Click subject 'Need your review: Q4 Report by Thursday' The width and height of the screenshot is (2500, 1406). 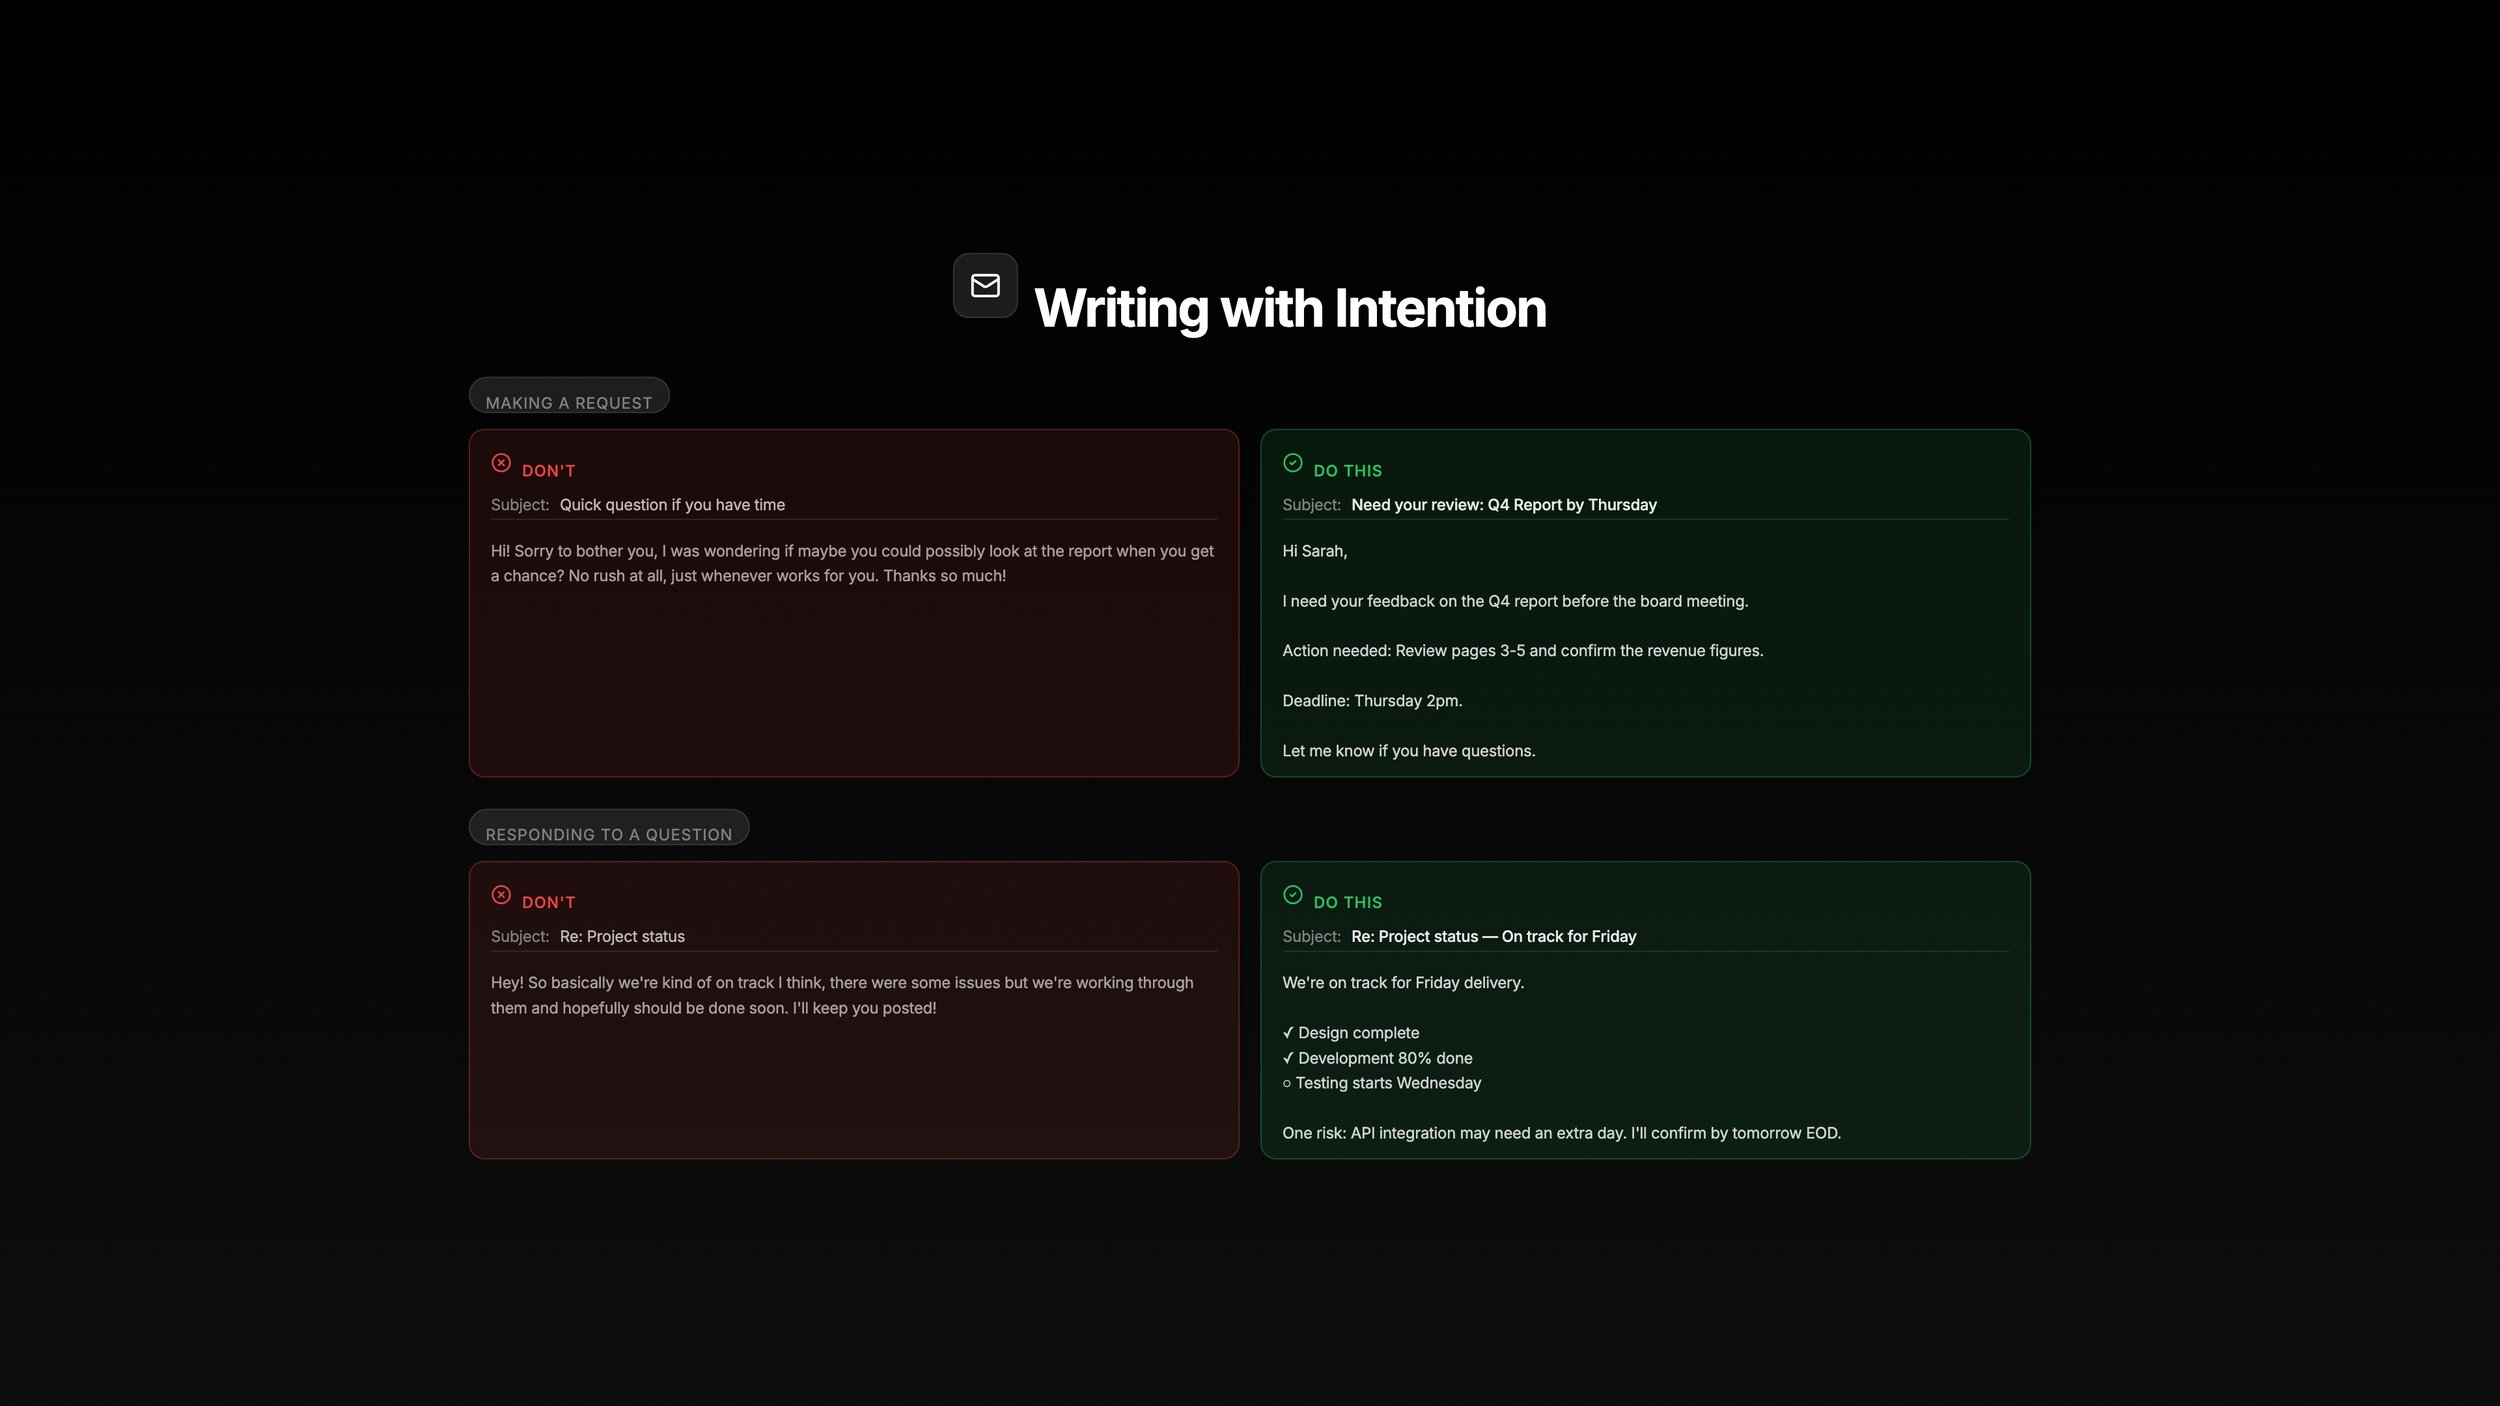1503,505
